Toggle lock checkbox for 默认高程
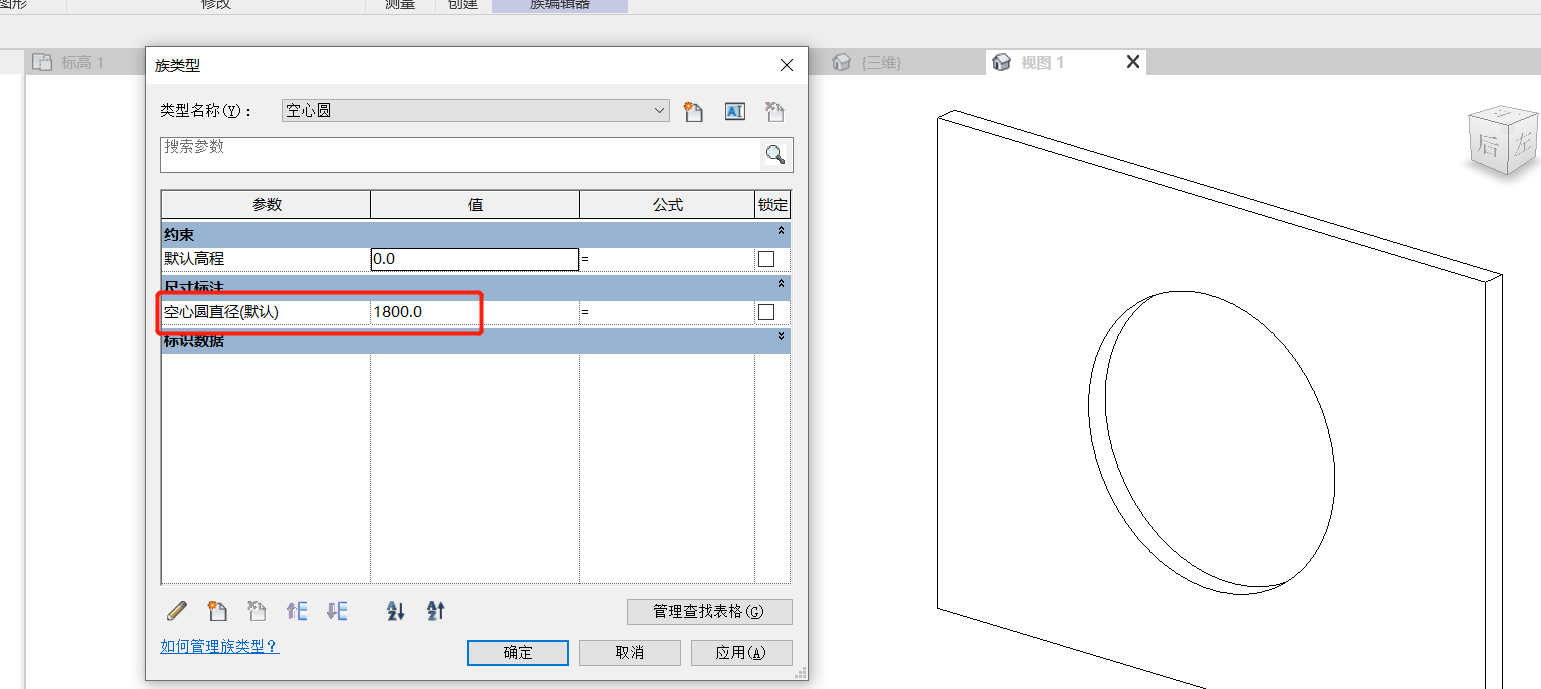Image resolution: width=1541 pixels, height=689 pixels. tap(766, 259)
